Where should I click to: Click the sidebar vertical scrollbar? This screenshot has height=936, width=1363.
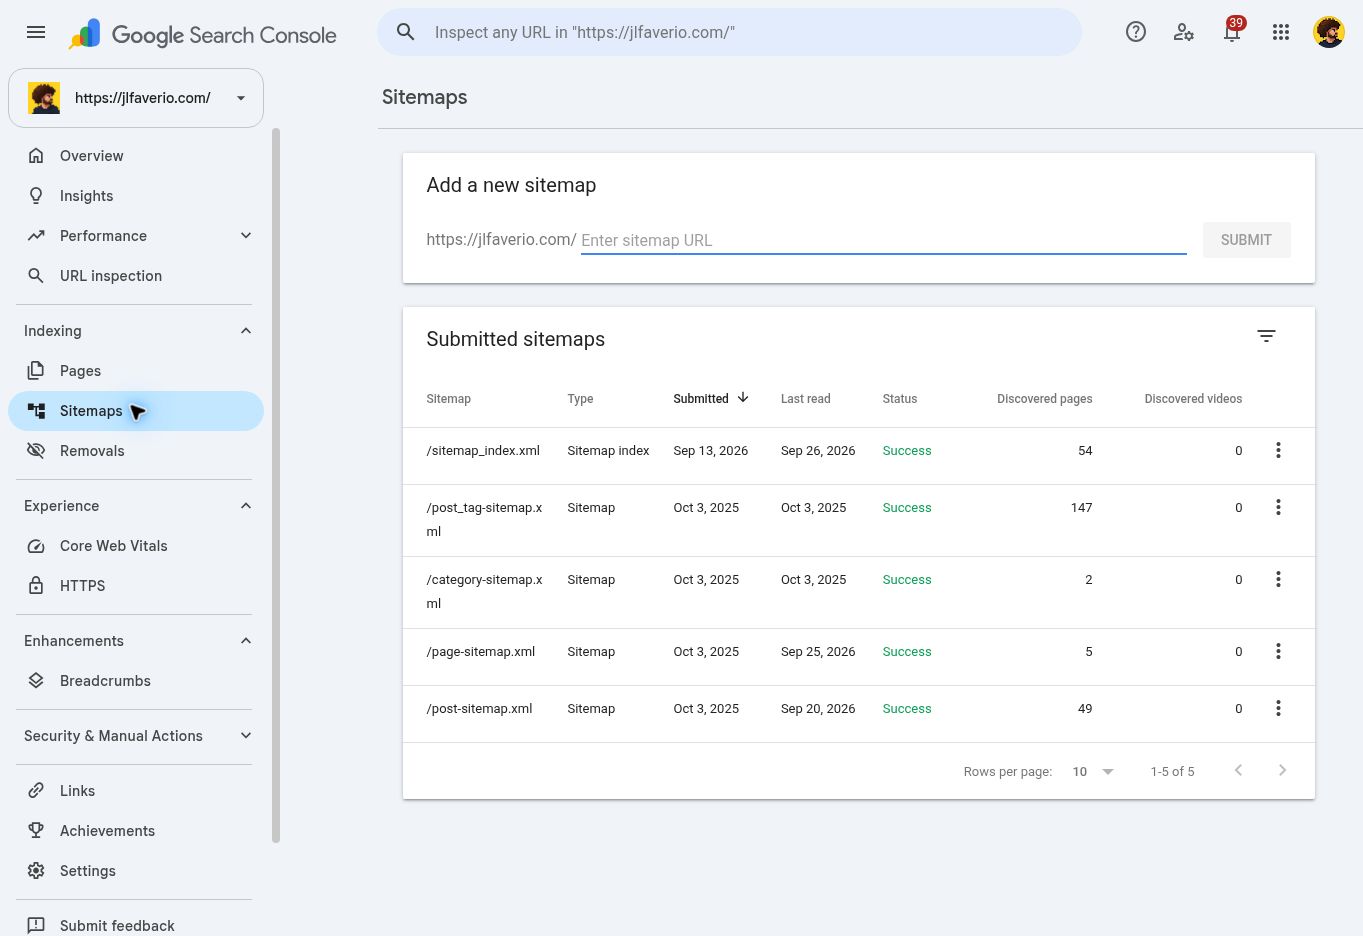(x=276, y=486)
